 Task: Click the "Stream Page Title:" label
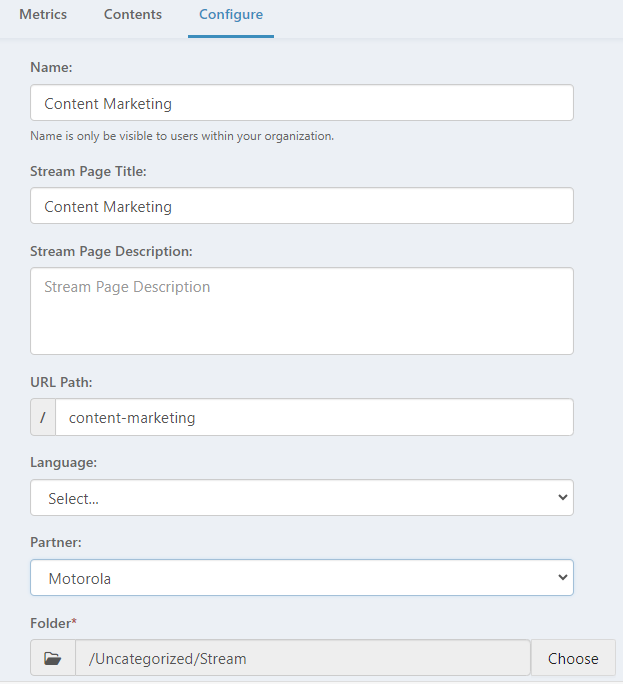[88, 171]
